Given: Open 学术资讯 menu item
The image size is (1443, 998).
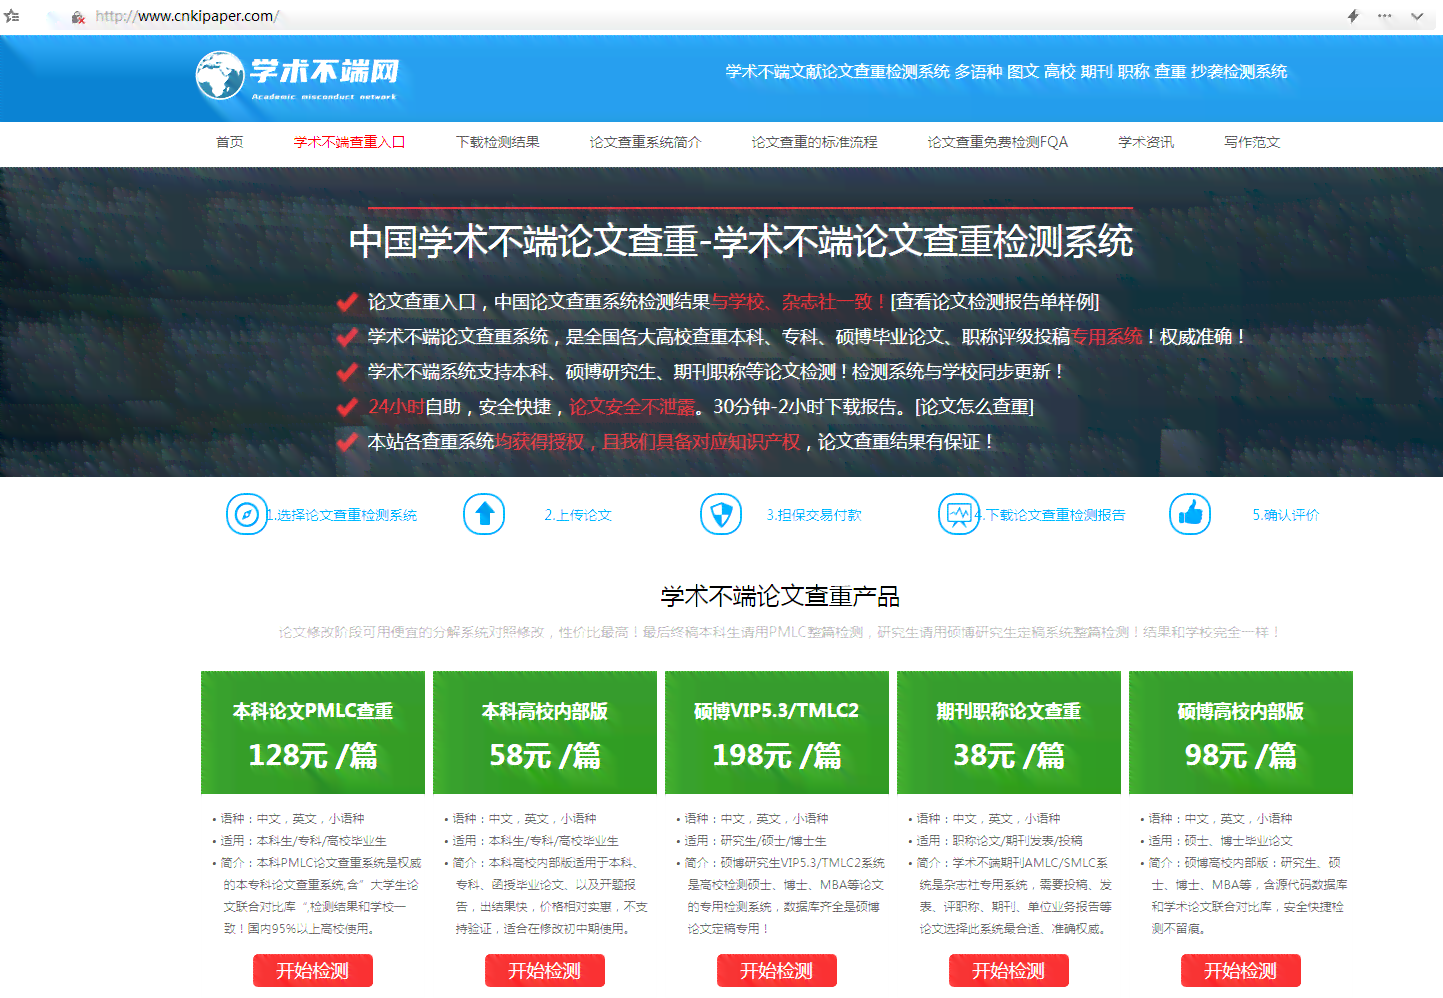Looking at the screenshot, I should [x=1146, y=142].
